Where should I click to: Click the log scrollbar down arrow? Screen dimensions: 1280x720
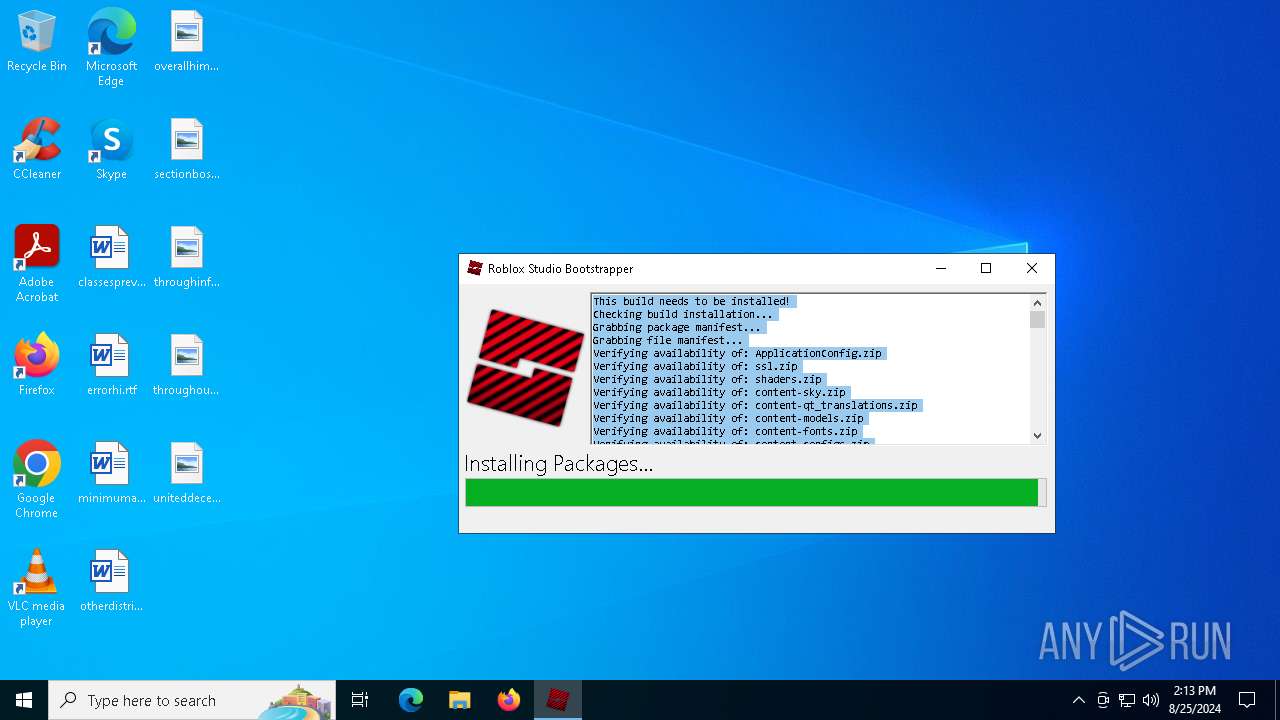pyautogui.click(x=1037, y=435)
